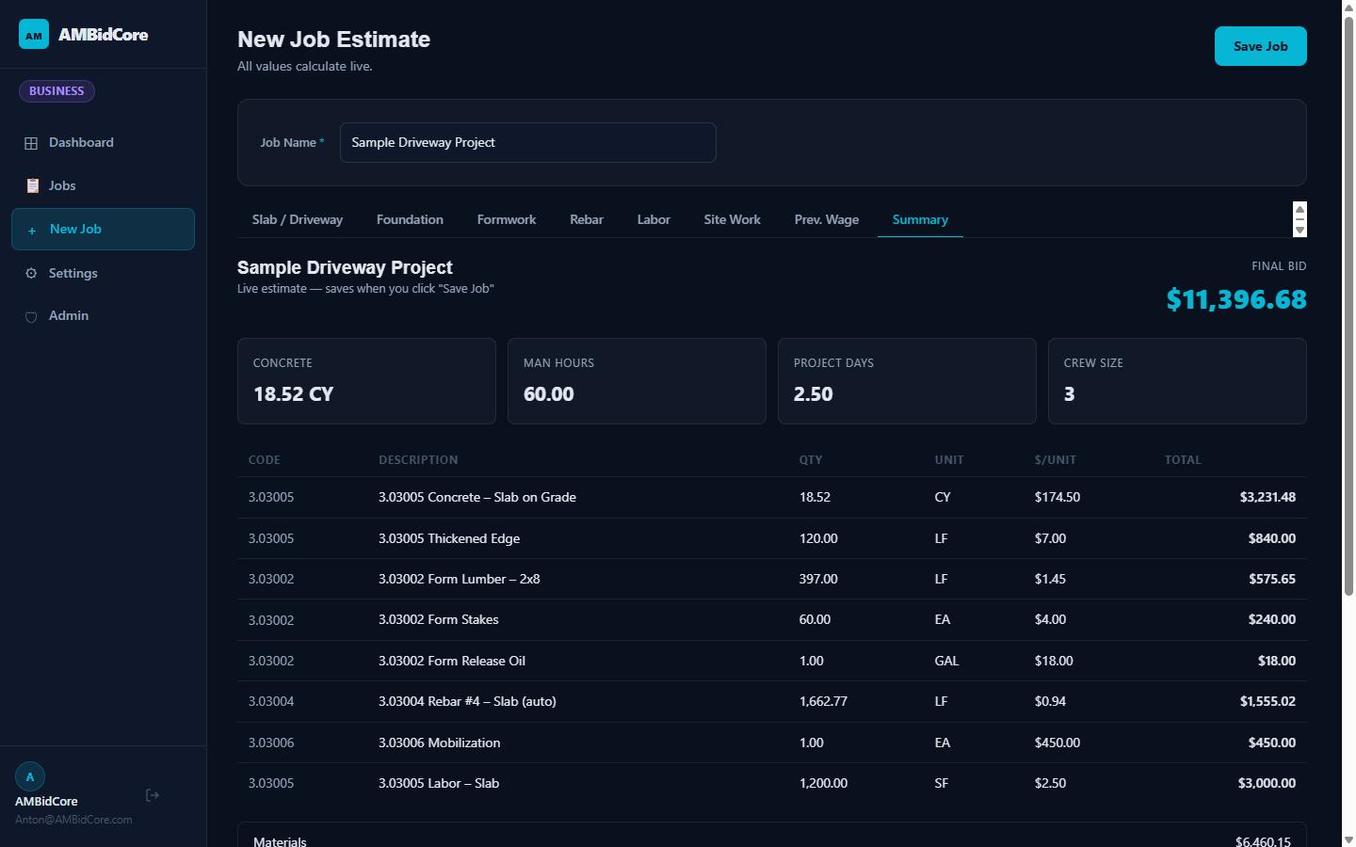Click the Job Name input field
Viewport: 1356px width, 847px height.
tap(527, 142)
